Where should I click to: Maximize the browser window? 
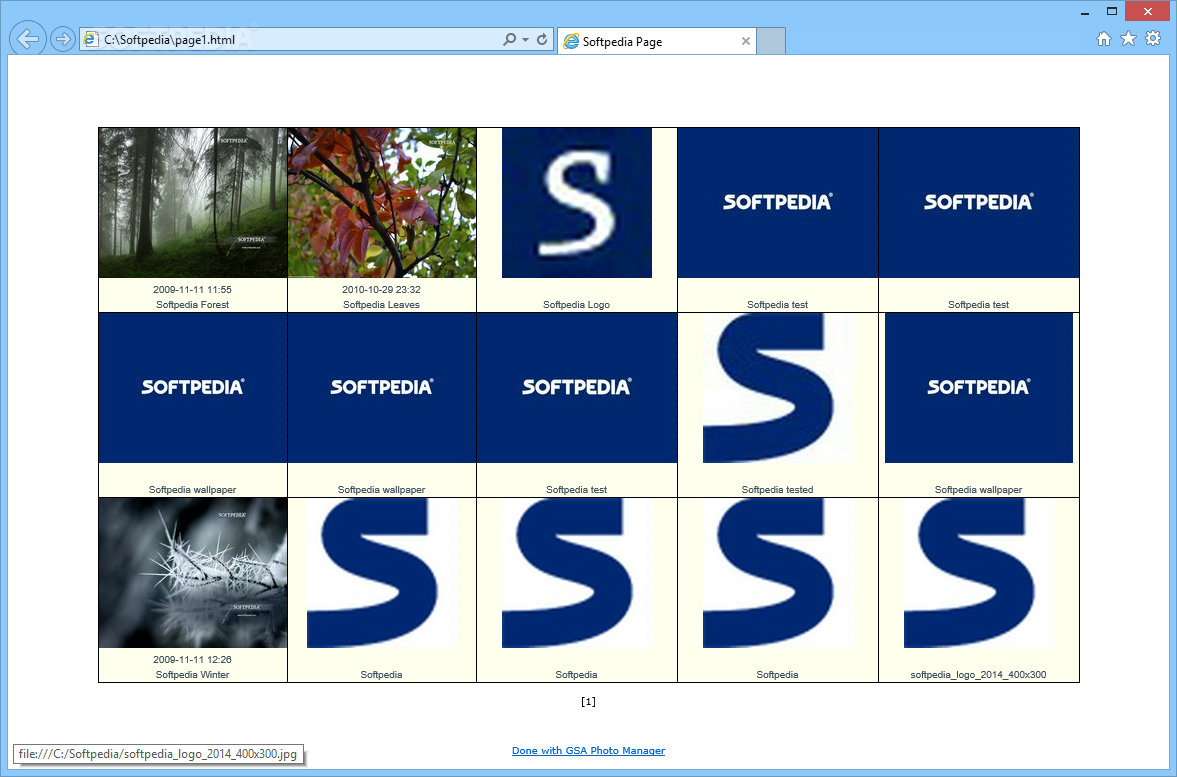coord(1112,11)
